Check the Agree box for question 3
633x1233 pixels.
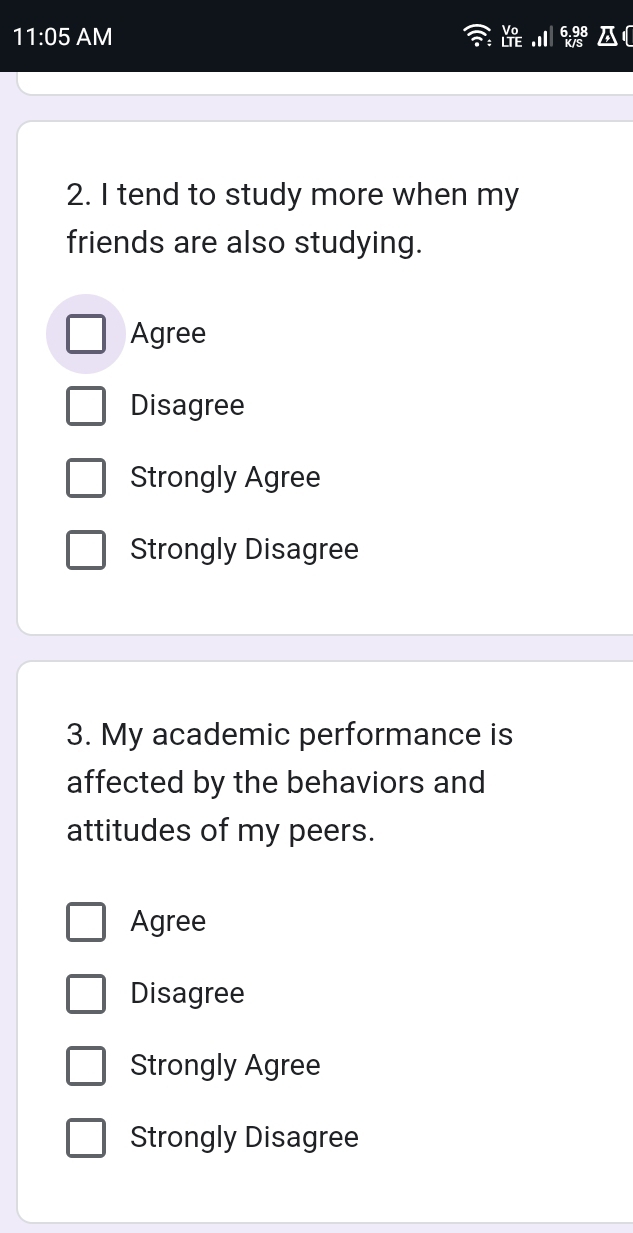[x=86, y=922]
